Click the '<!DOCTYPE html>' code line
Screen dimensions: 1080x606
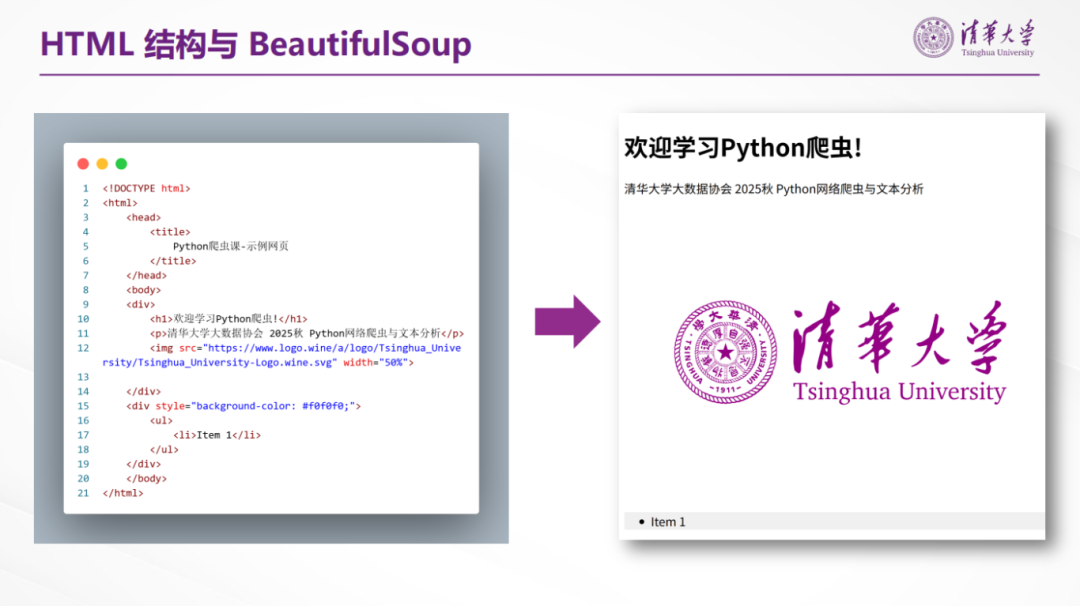pyautogui.click(x=147, y=188)
